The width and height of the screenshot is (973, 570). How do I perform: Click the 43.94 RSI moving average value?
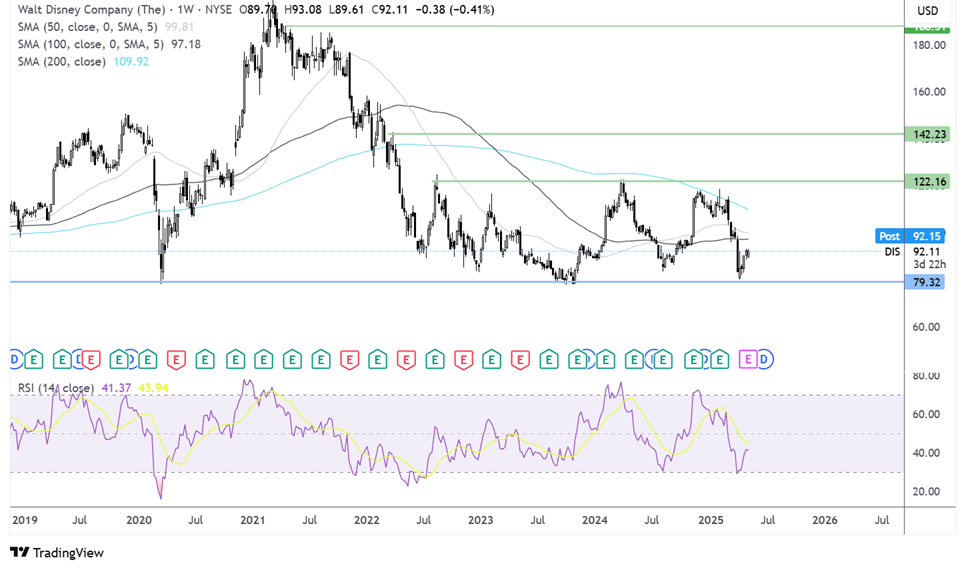pyautogui.click(x=153, y=388)
